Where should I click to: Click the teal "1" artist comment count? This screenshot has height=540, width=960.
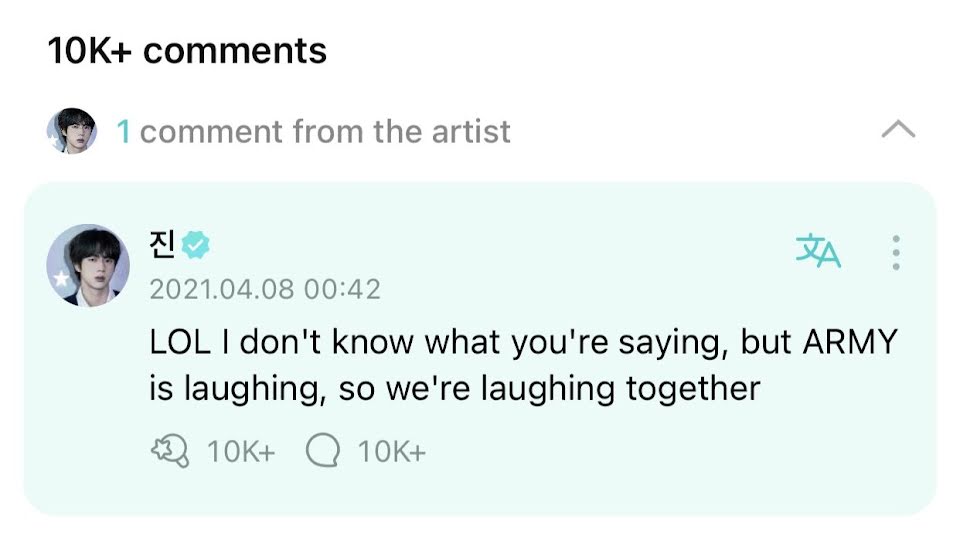124,131
